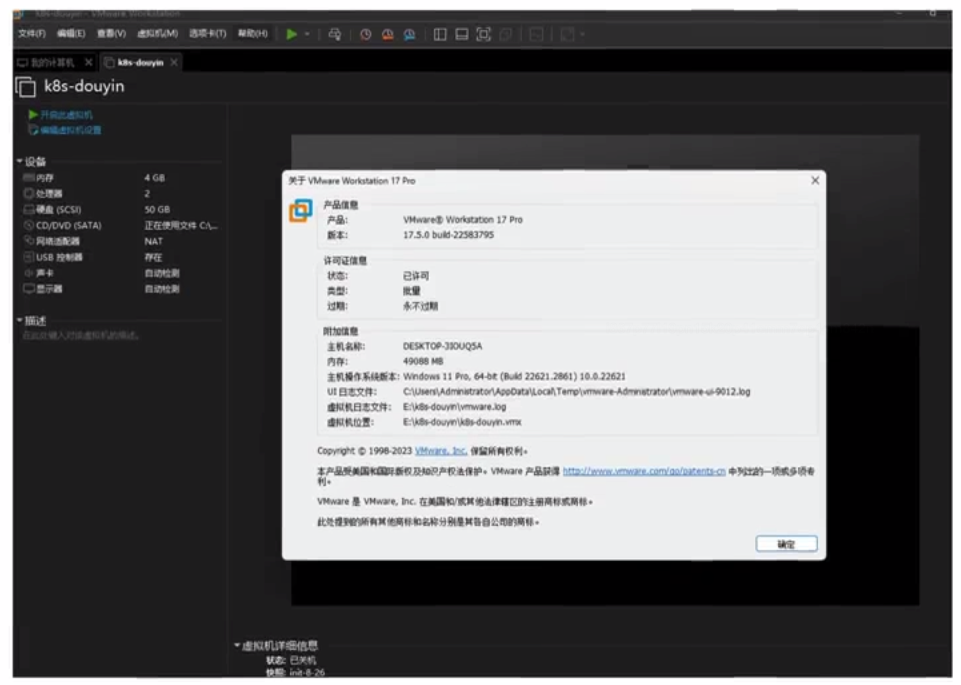Click the green power-on play toolbar icon
Image resolution: width=961 pixels, height=685 pixels.
tap(291, 34)
